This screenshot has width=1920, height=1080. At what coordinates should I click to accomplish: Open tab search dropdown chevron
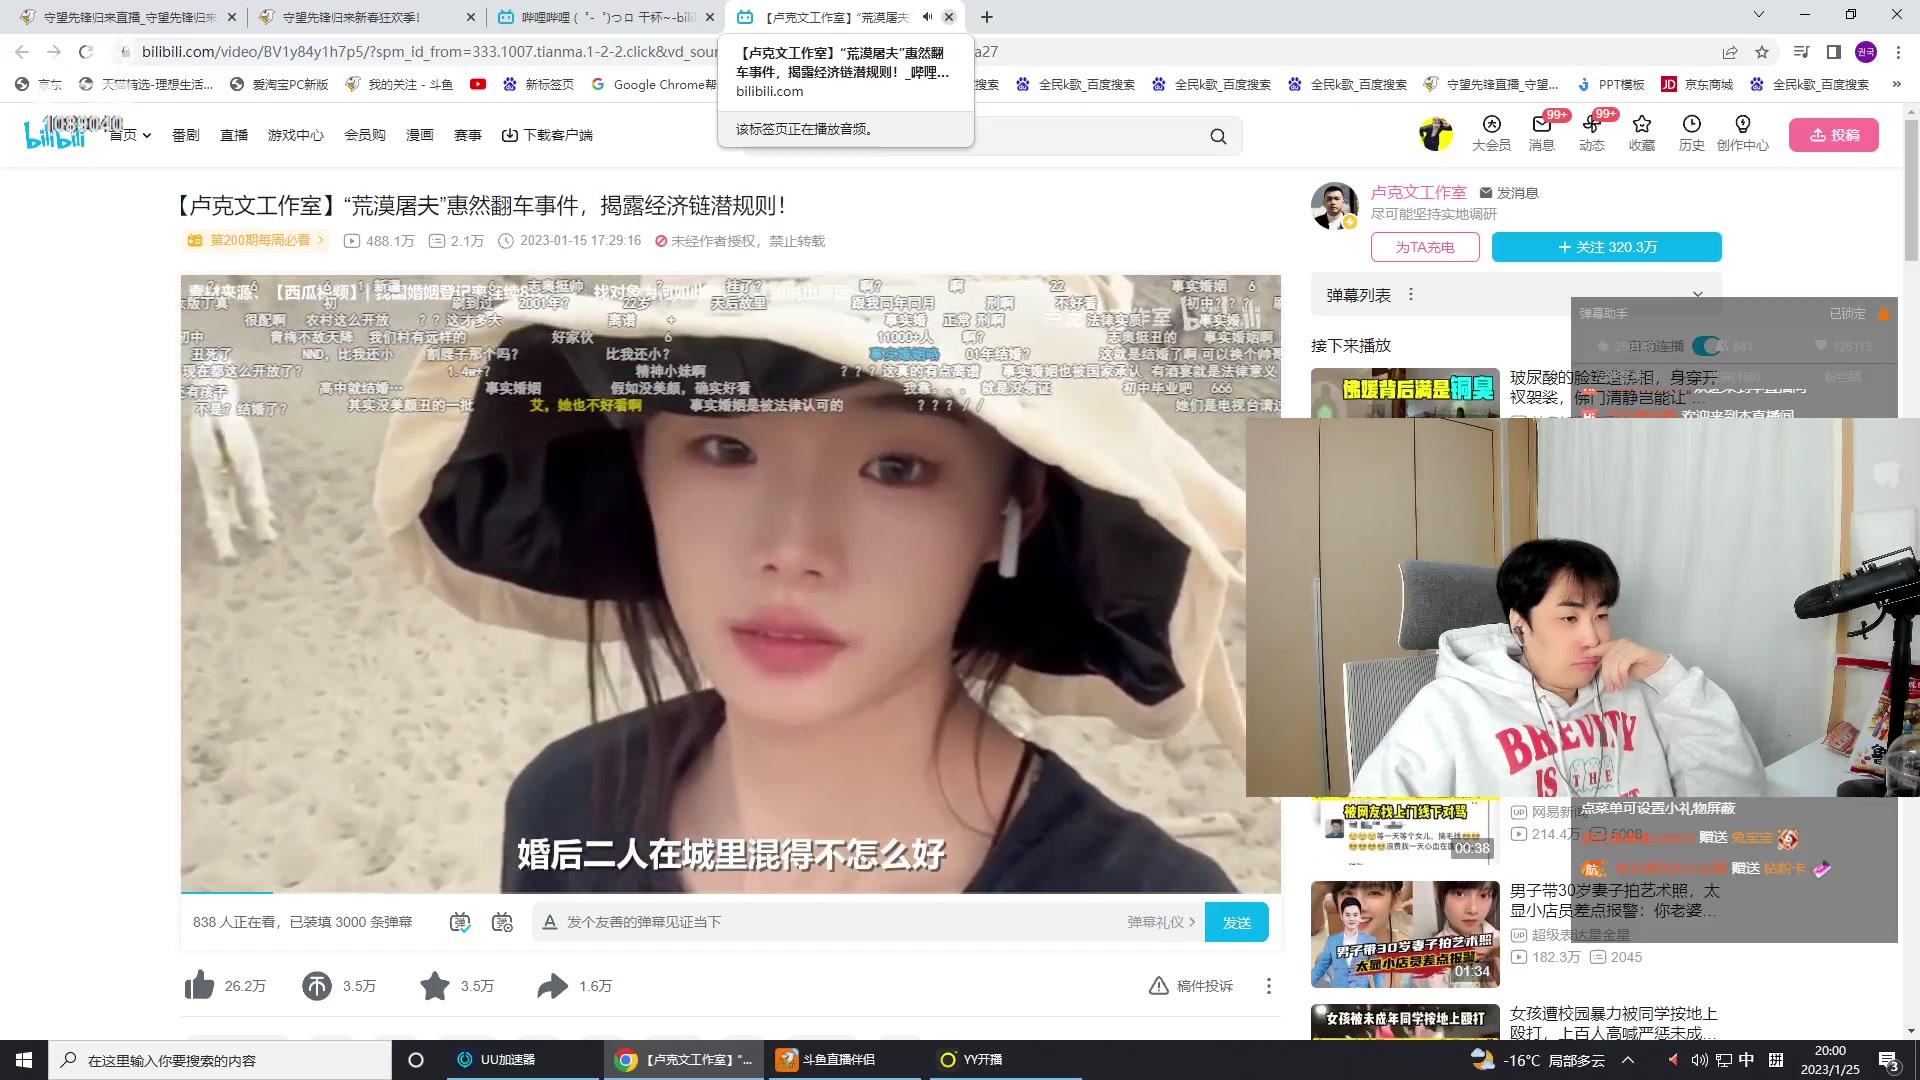(1759, 15)
